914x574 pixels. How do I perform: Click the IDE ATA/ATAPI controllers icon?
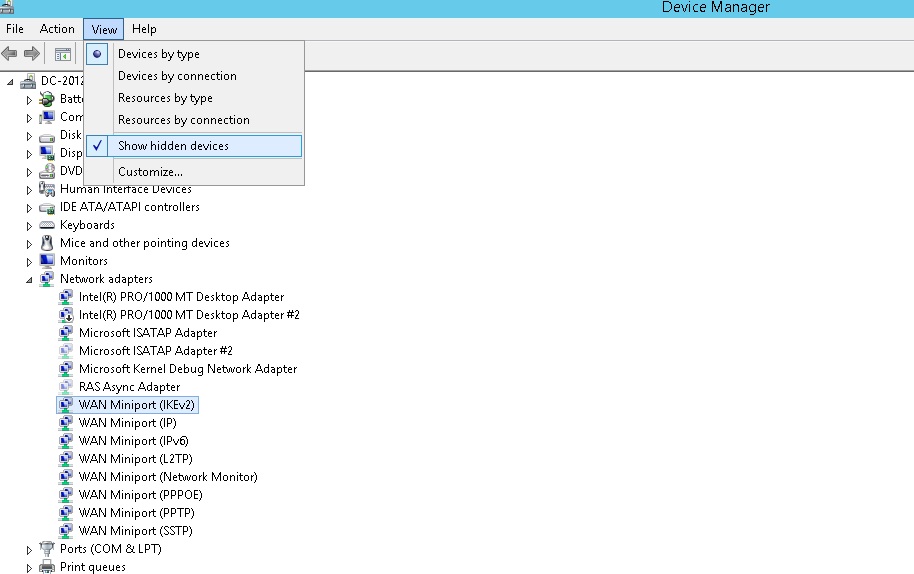click(47, 207)
